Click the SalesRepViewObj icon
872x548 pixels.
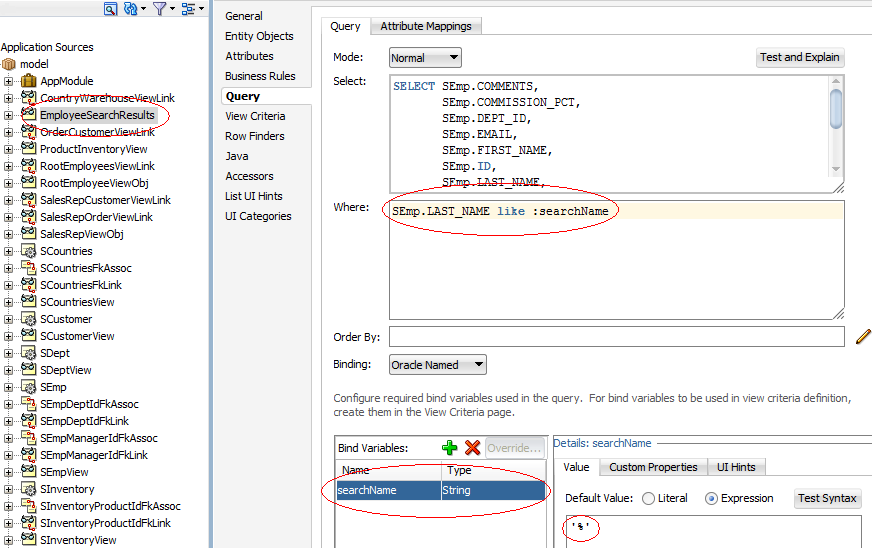[x=28, y=234]
